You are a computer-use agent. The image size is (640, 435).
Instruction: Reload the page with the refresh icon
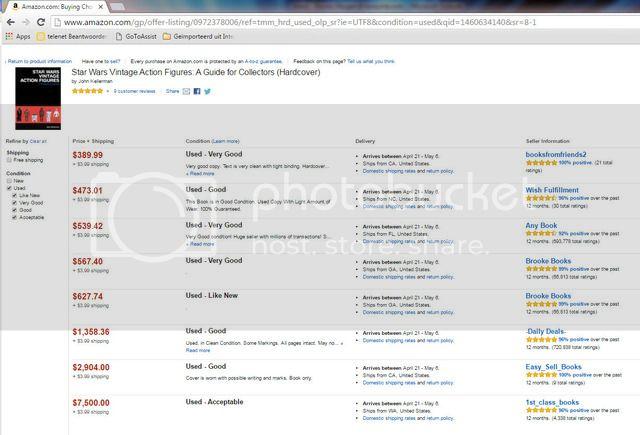pyautogui.click(x=40, y=22)
